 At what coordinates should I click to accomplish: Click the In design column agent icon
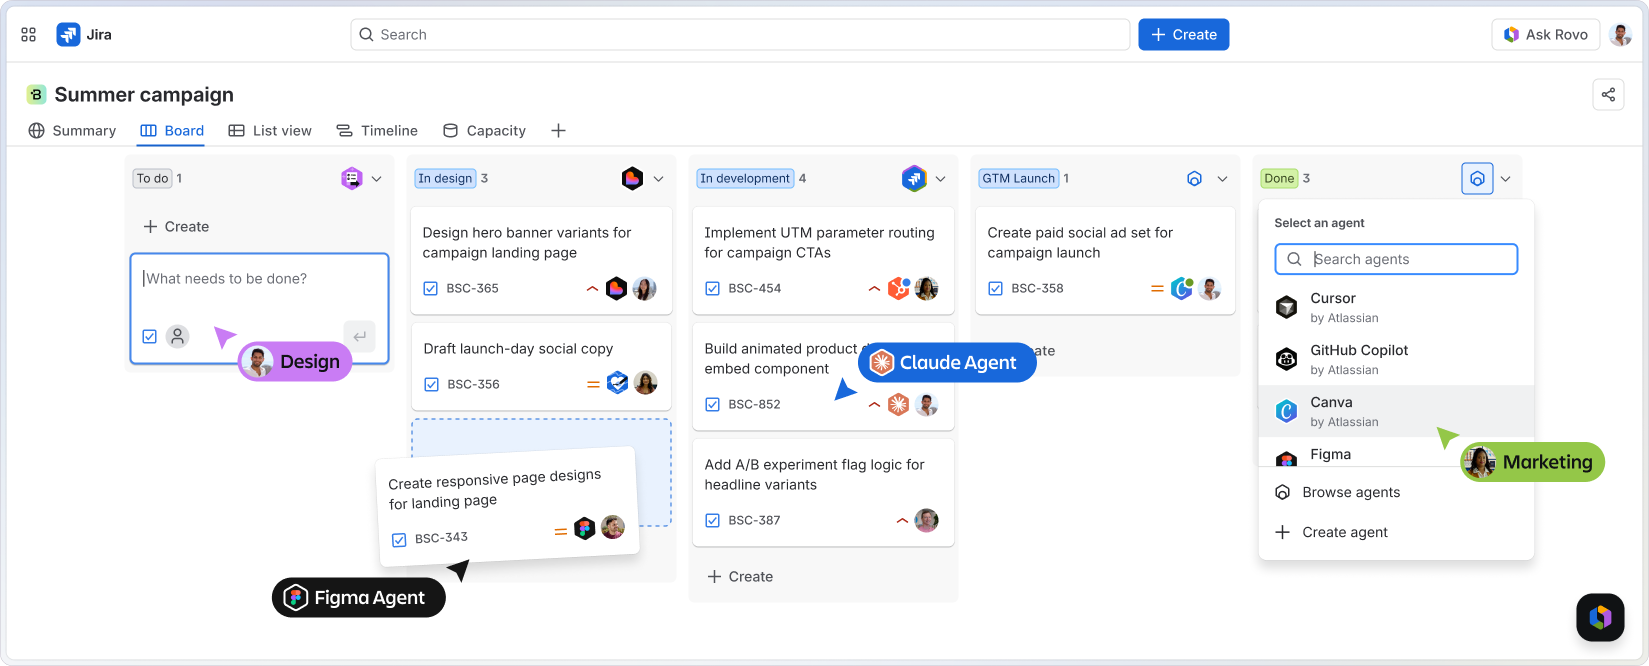point(632,178)
